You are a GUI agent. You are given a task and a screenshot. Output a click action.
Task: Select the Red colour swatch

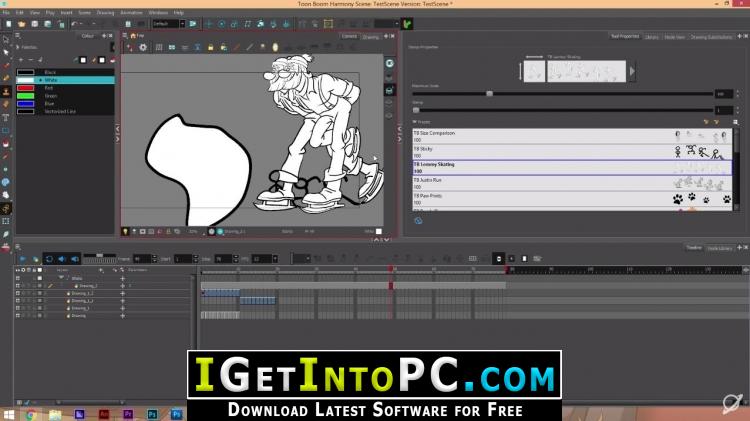pos(25,88)
